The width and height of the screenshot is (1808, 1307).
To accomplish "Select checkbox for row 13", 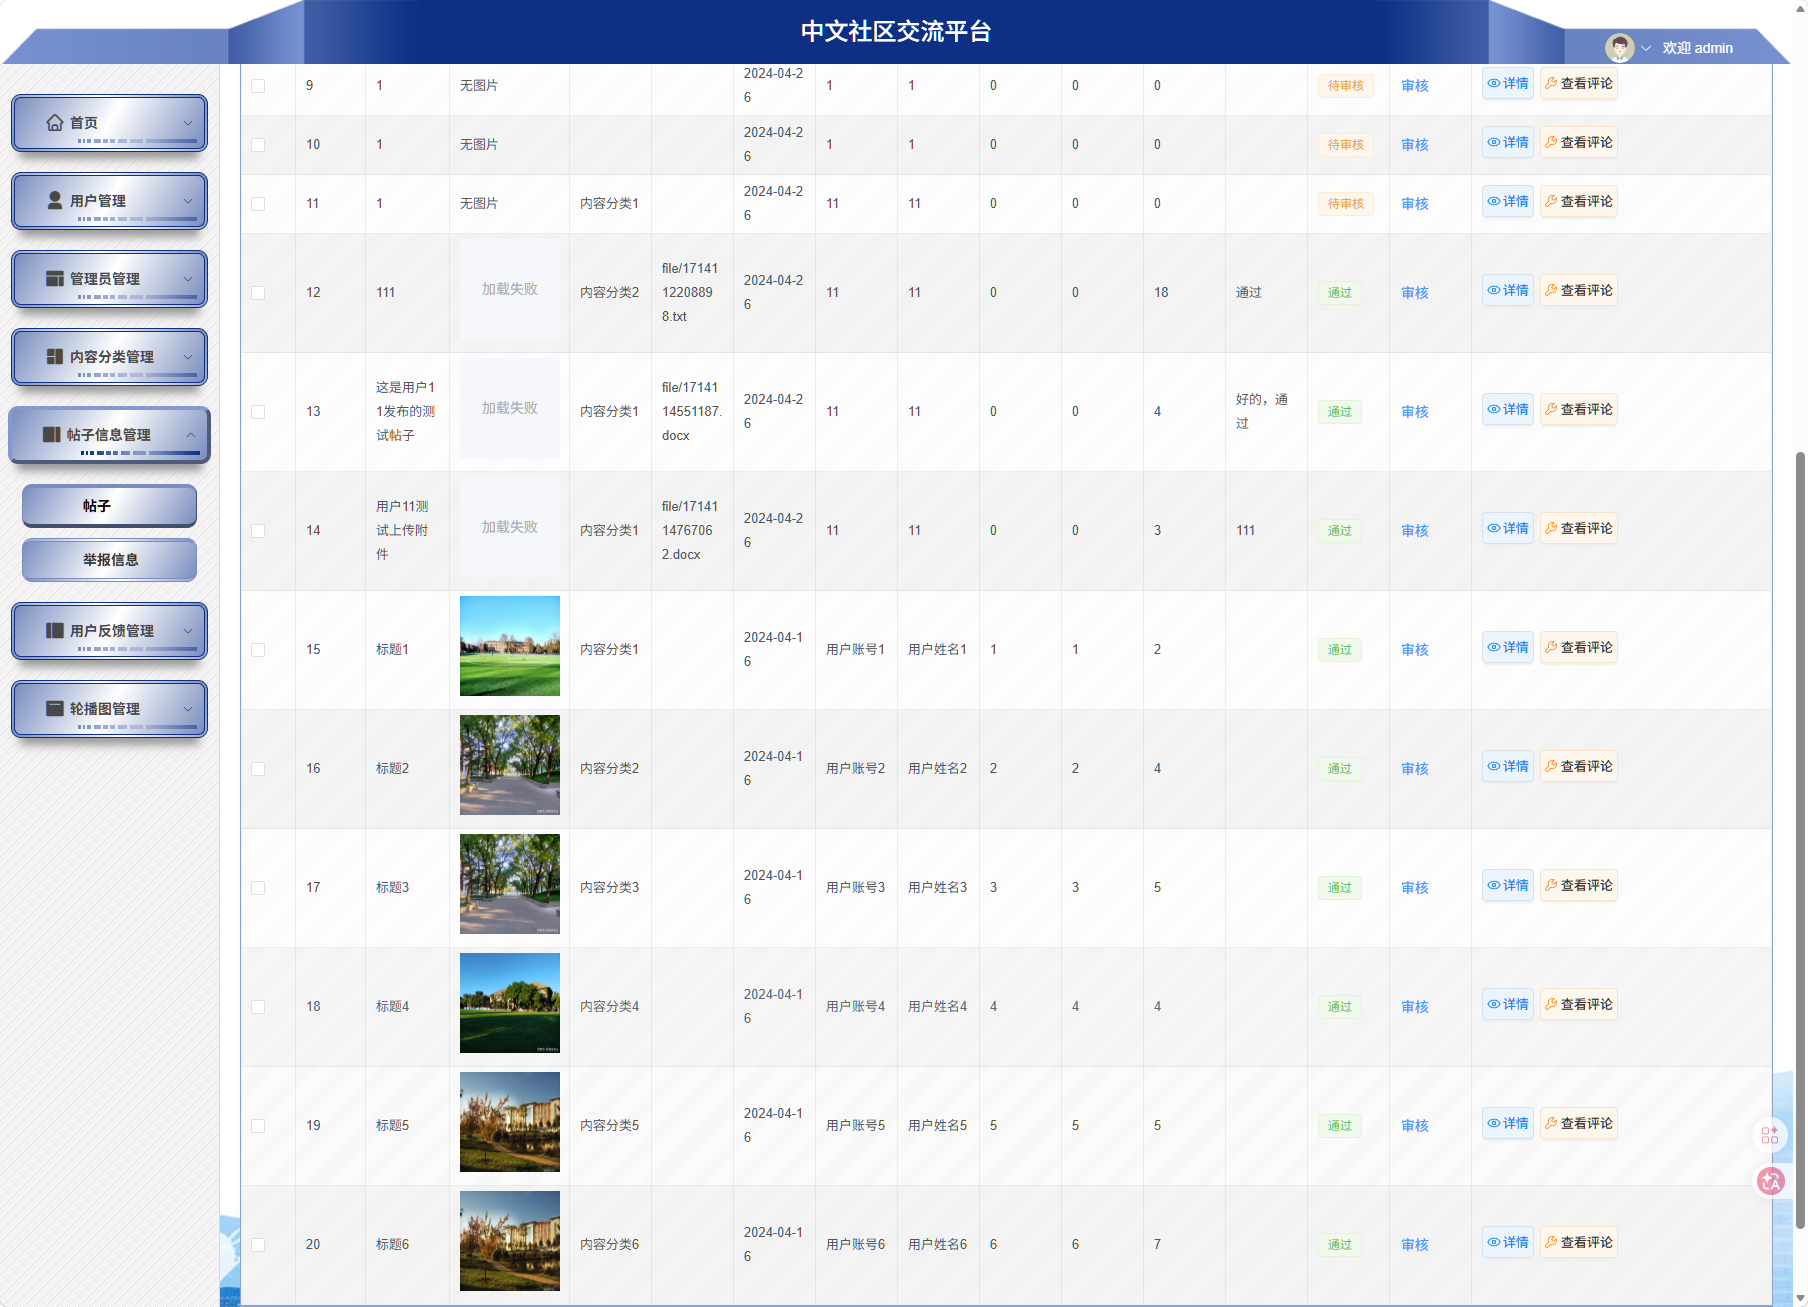I will [258, 412].
